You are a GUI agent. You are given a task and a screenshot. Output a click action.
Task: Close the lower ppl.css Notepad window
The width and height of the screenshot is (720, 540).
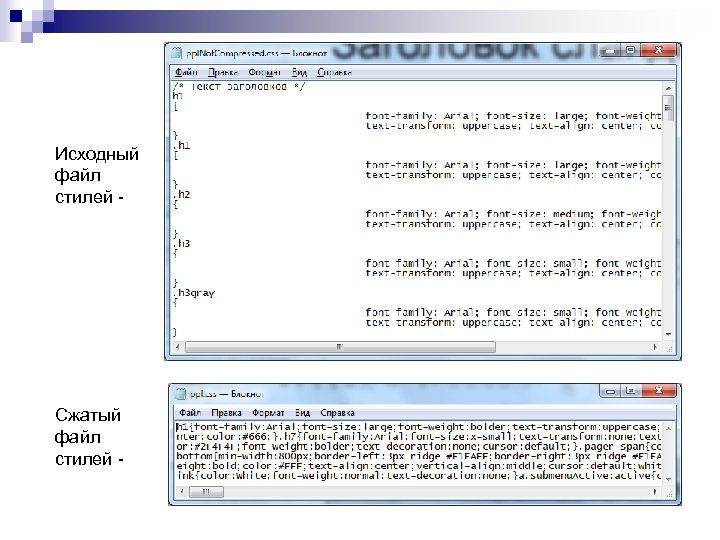658,391
